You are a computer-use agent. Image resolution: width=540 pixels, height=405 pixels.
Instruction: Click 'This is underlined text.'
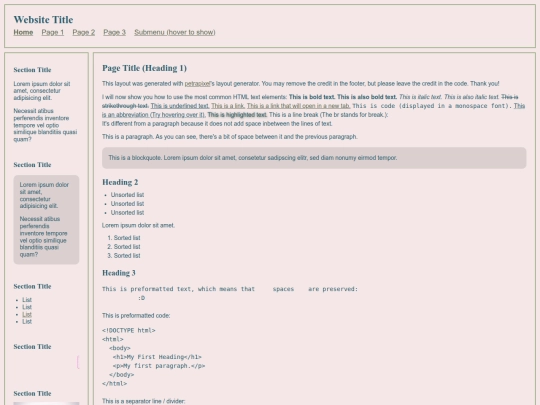tap(179, 106)
